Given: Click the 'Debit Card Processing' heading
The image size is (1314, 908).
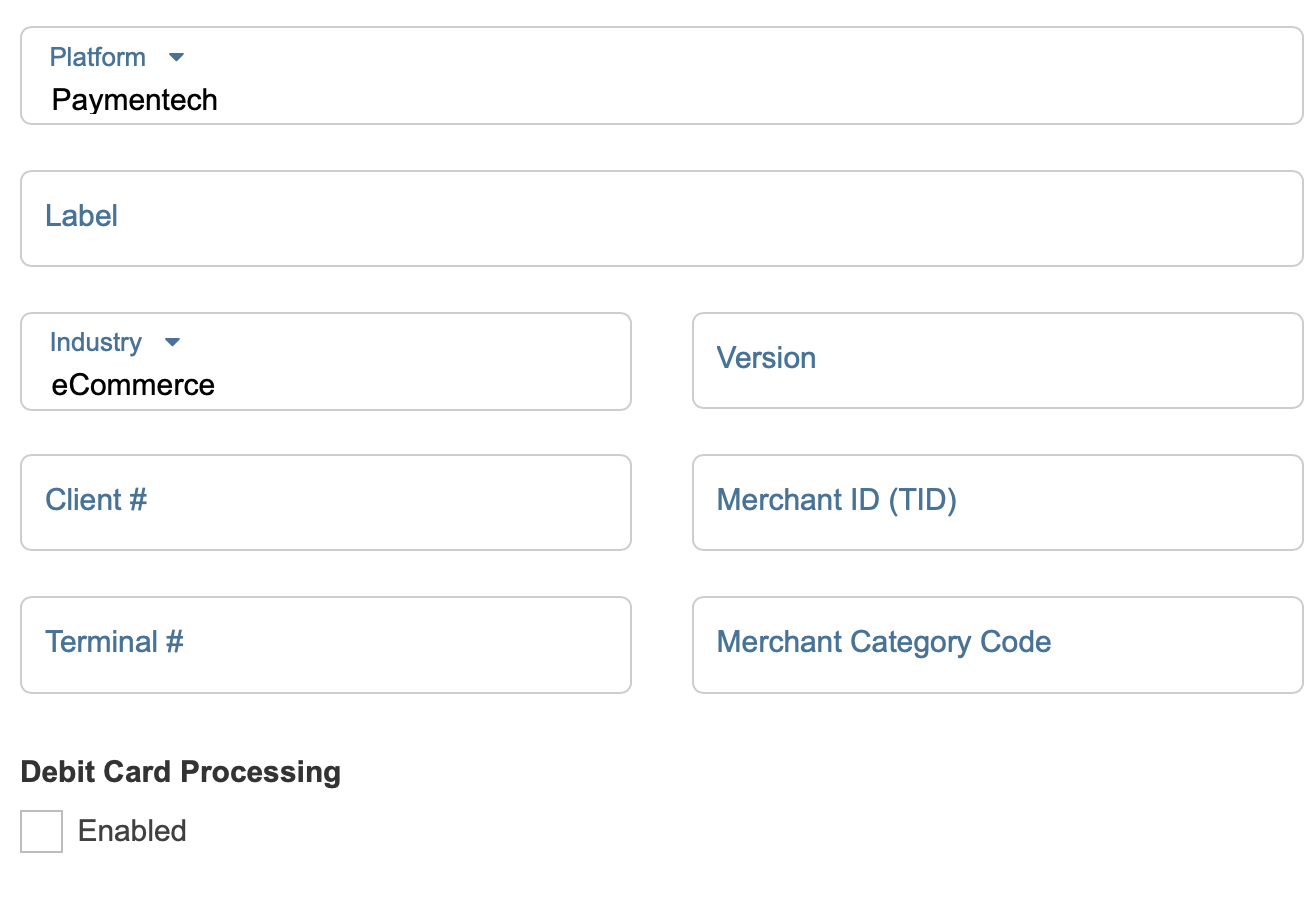Looking at the screenshot, I should [x=181, y=772].
